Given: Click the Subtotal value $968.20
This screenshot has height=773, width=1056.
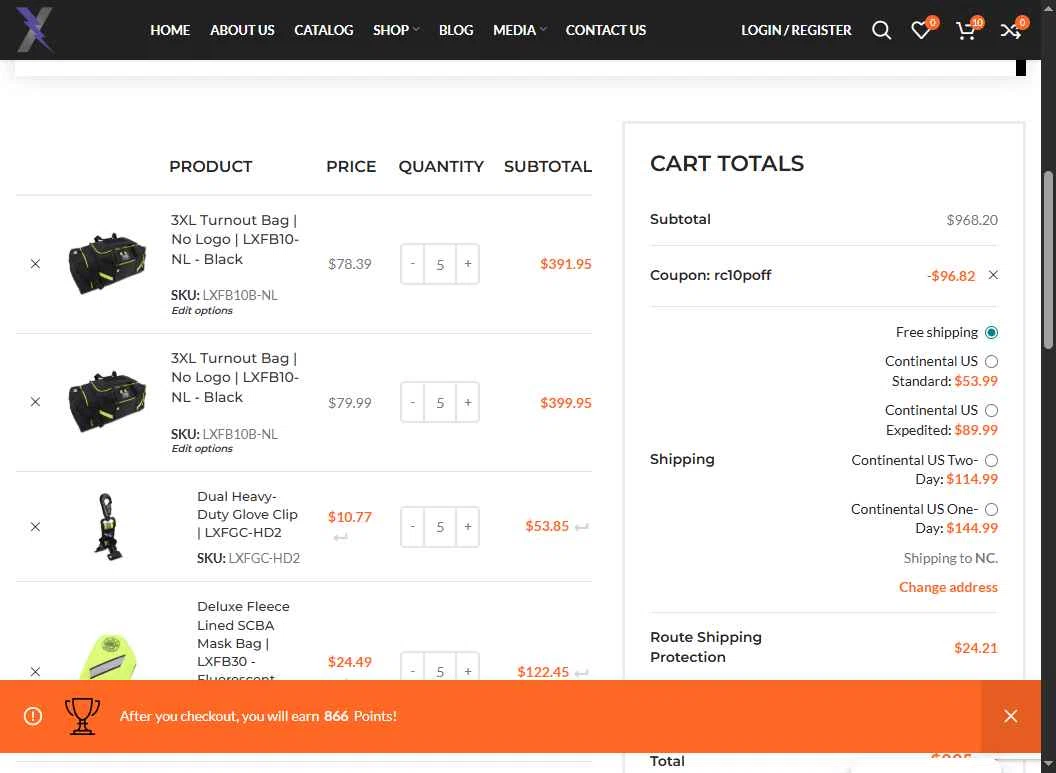Looking at the screenshot, I should [x=972, y=220].
